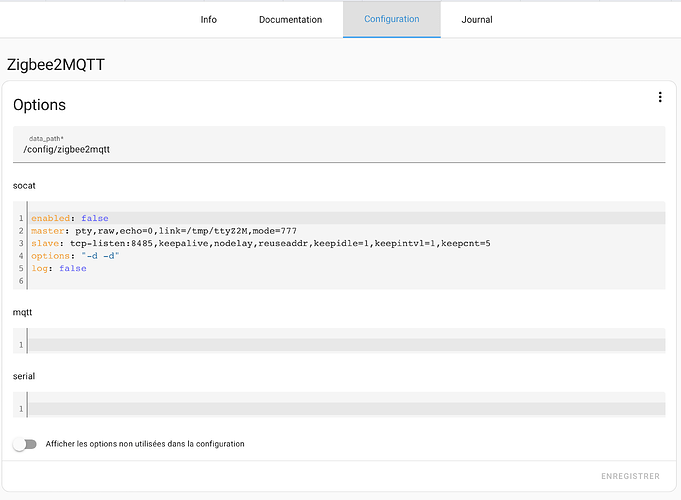This screenshot has height=500, width=681.
Task: Open the Options three-dot overflow menu
Action: click(x=660, y=97)
